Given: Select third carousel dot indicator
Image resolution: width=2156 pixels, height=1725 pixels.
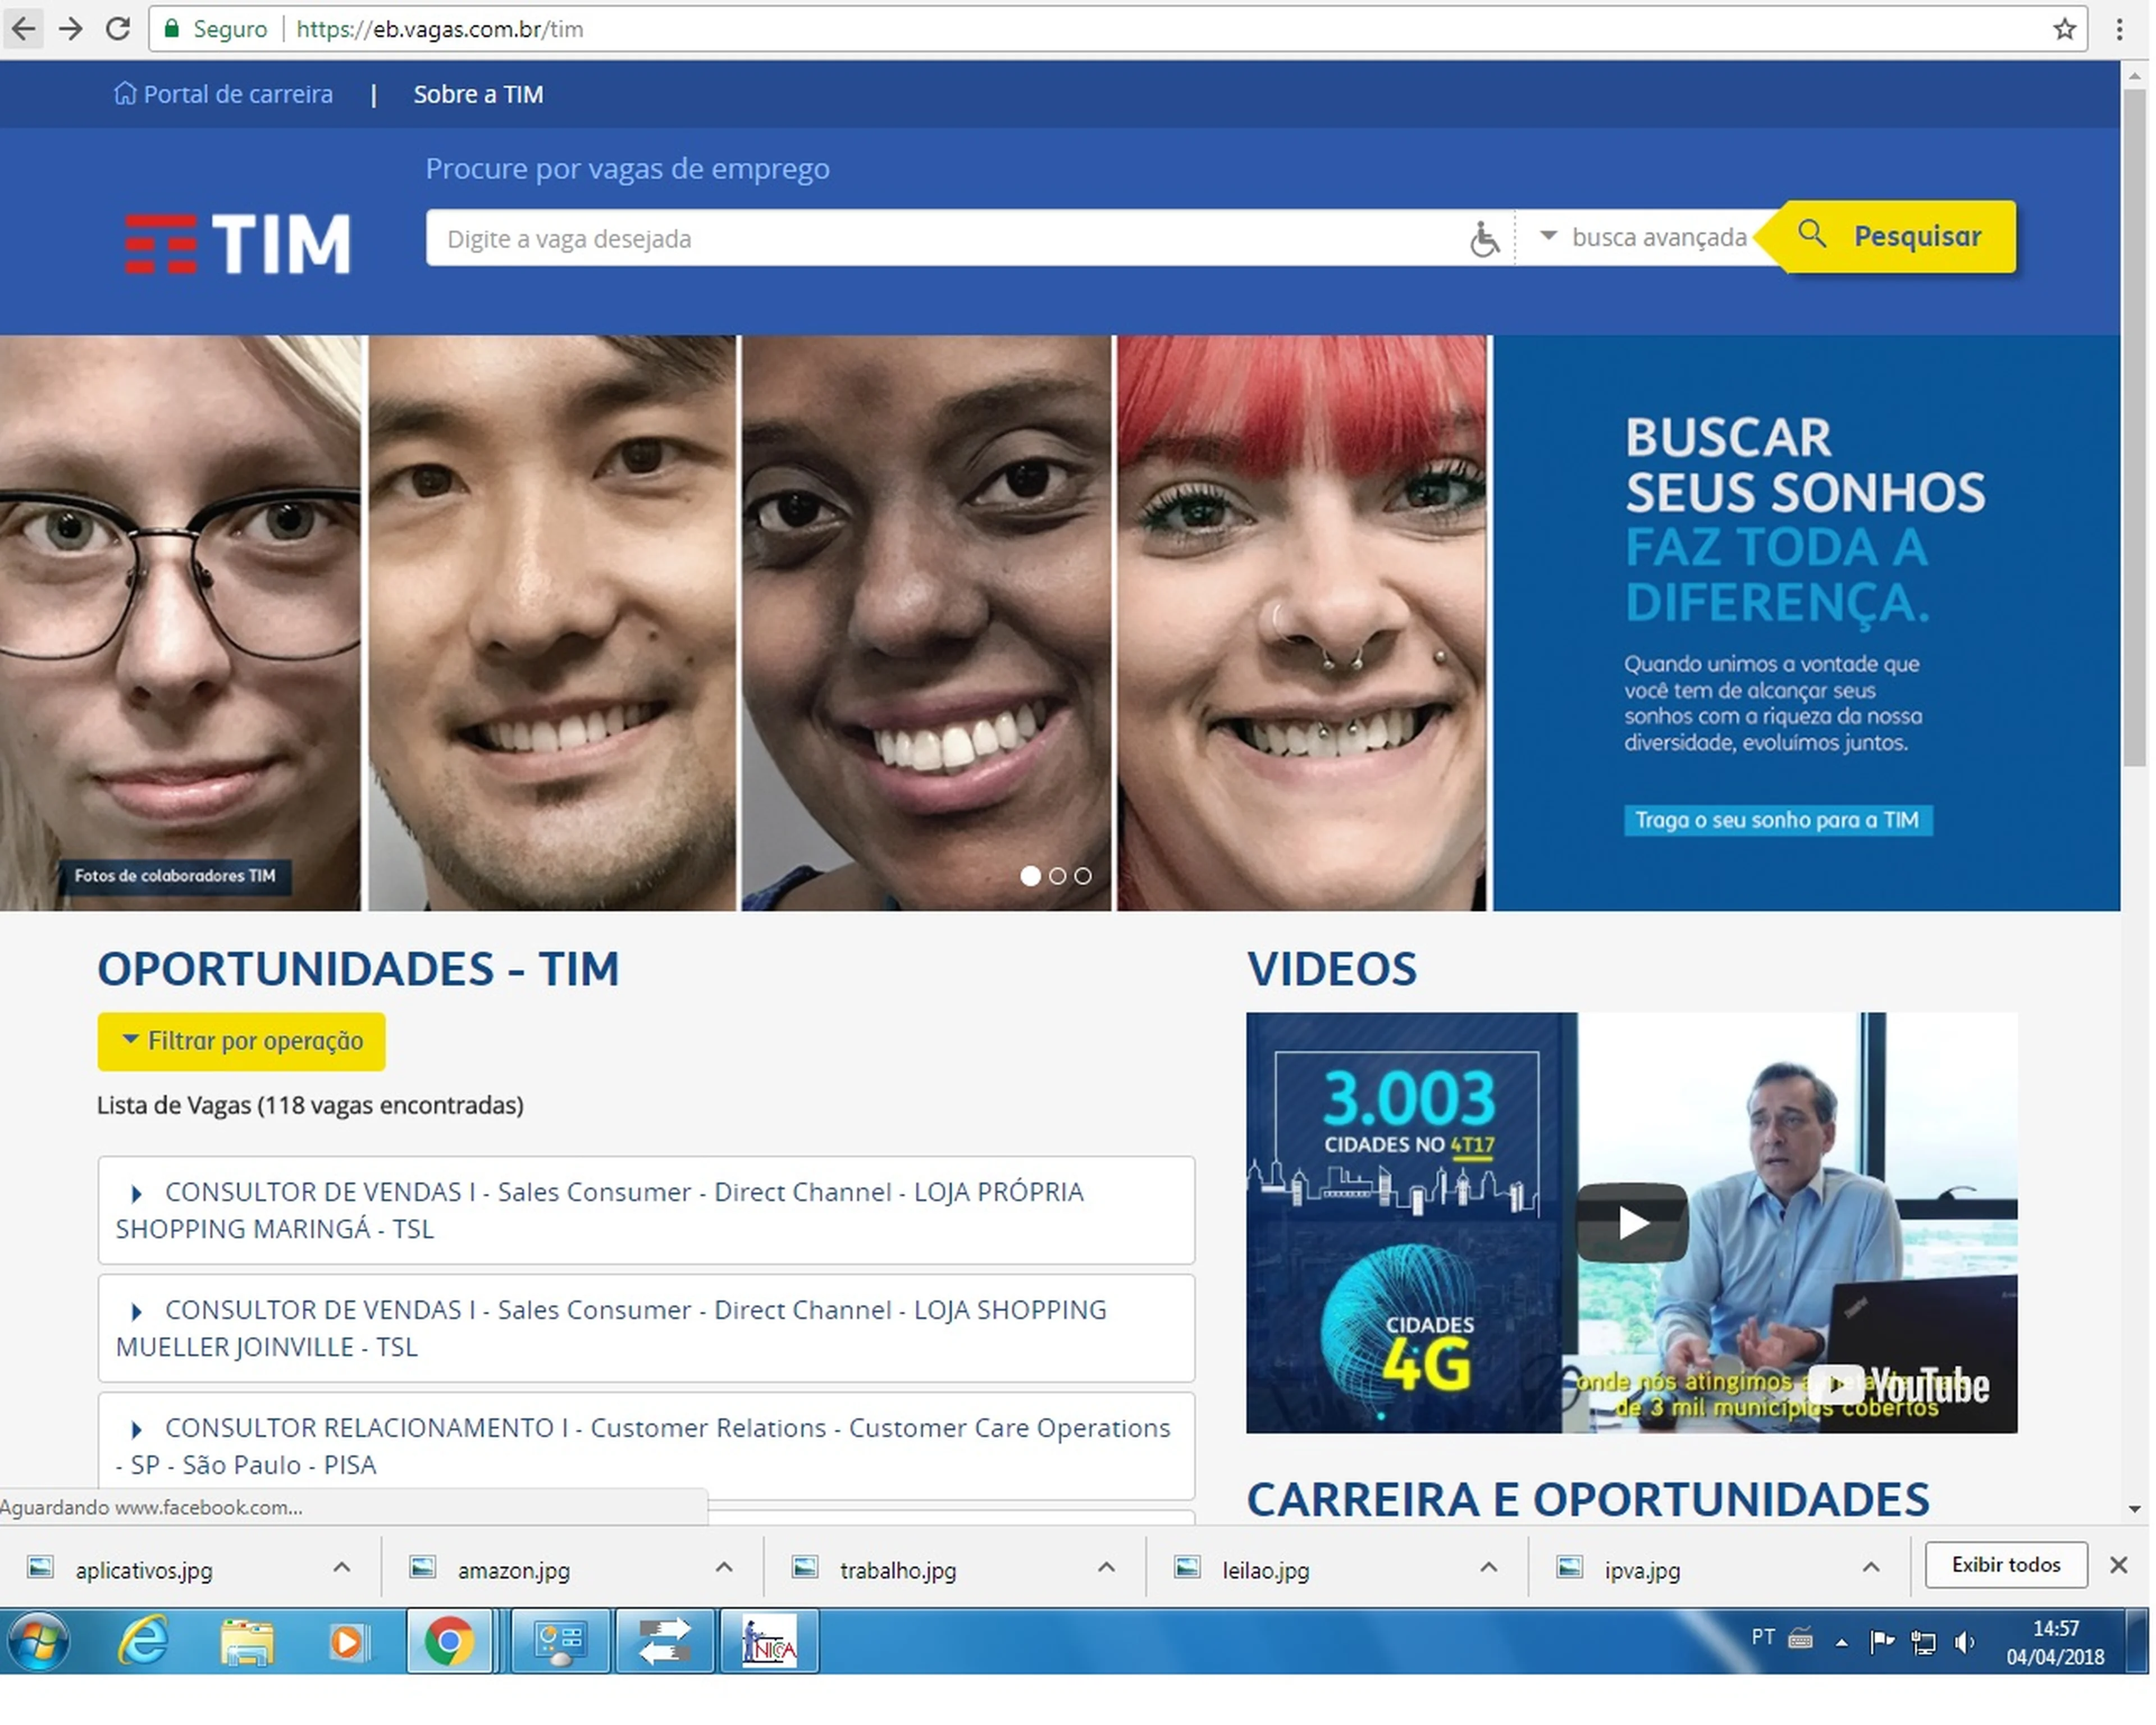Looking at the screenshot, I should pyautogui.click(x=1083, y=876).
